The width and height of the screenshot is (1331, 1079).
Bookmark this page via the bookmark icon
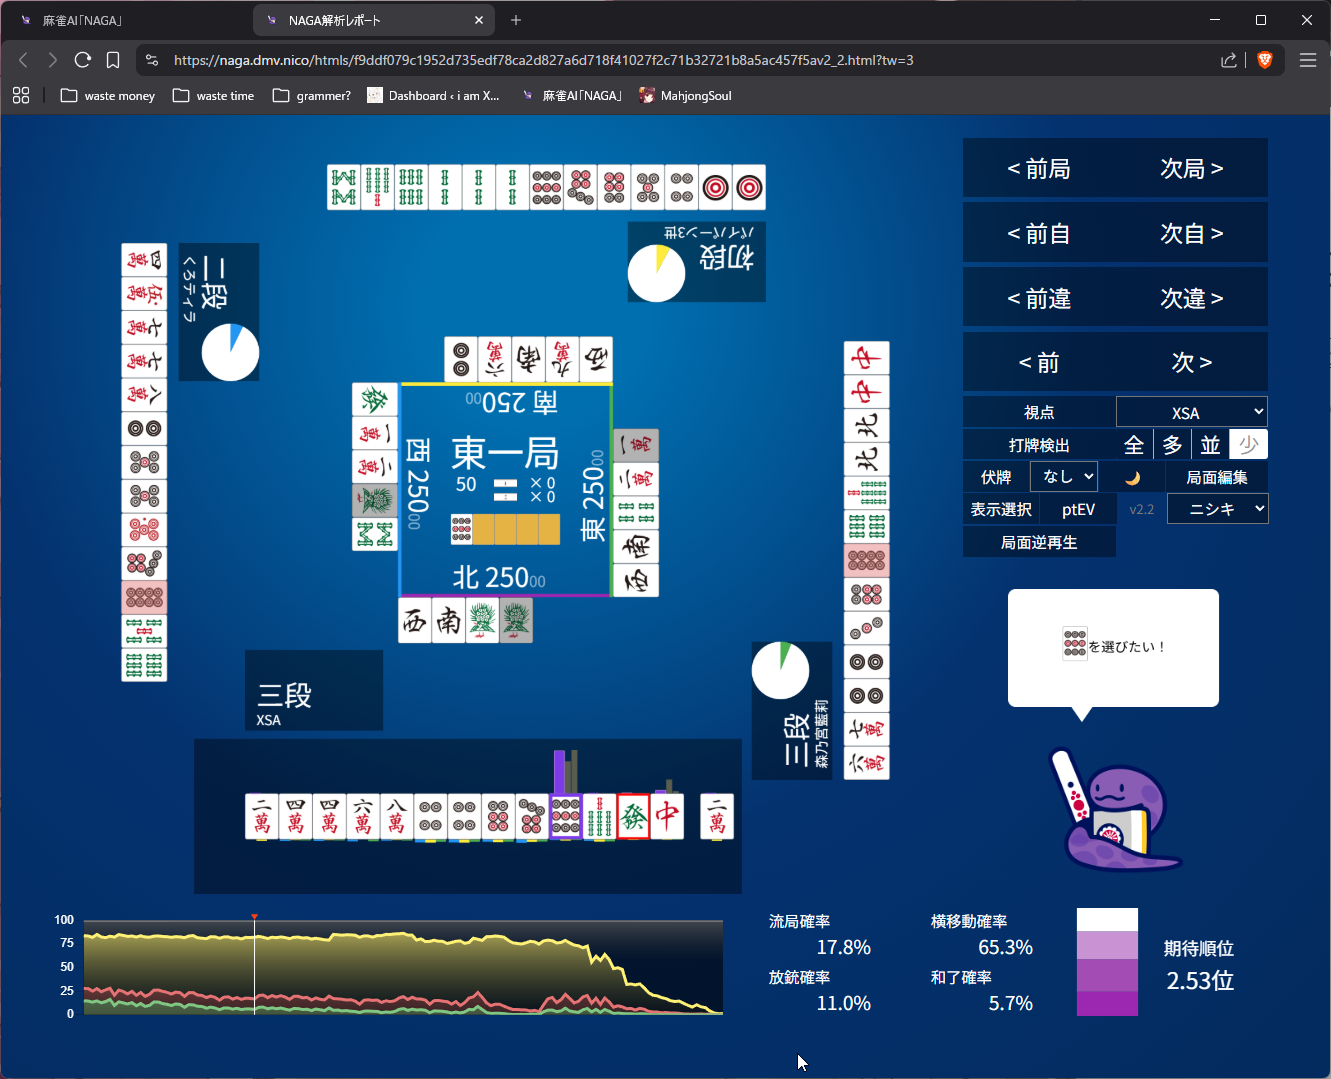[113, 60]
